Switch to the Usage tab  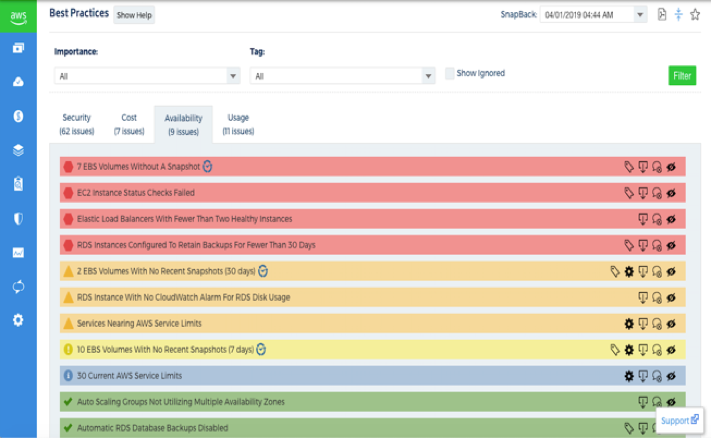point(238,124)
